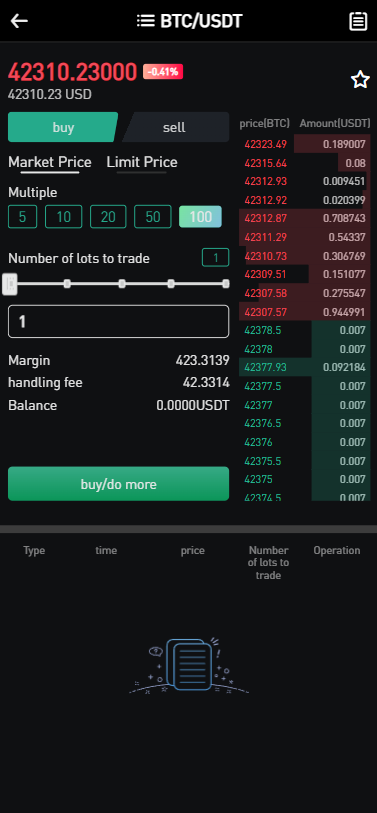
Task: Select the 42312.87 sell order row
Action: tap(305, 218)
